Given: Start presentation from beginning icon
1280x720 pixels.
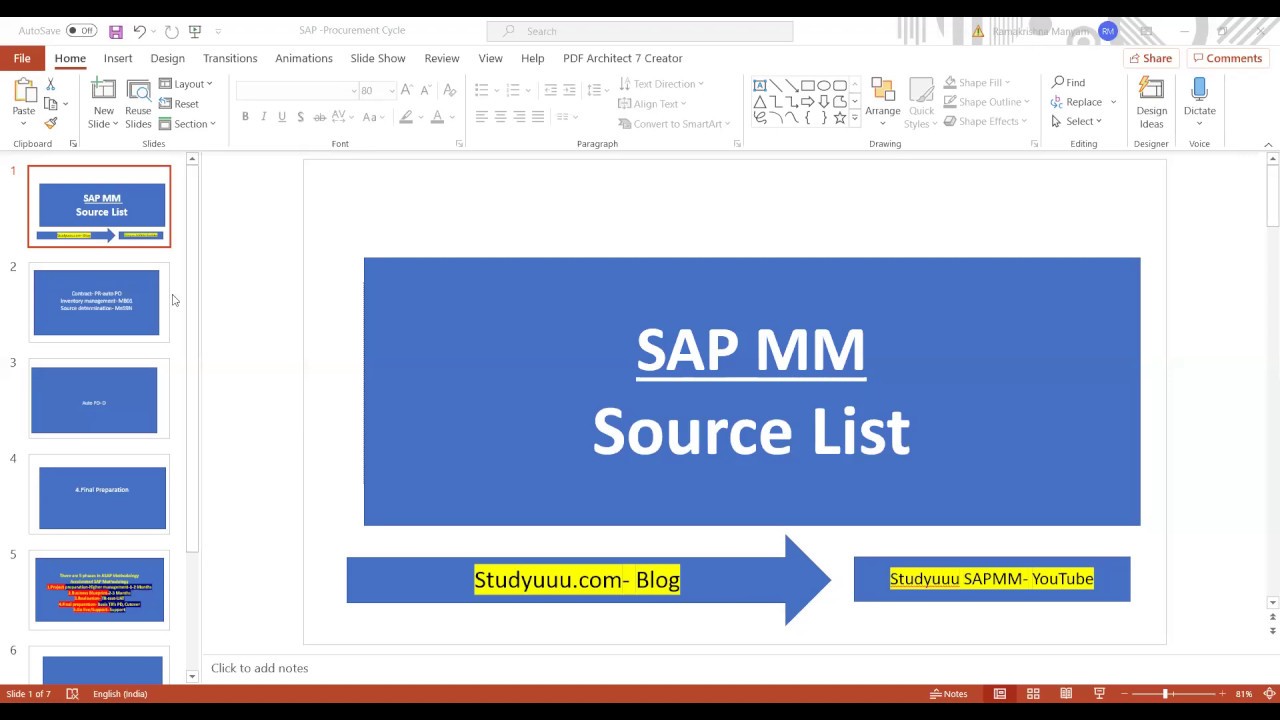Looking at the screenshot, I should [195, 31].
